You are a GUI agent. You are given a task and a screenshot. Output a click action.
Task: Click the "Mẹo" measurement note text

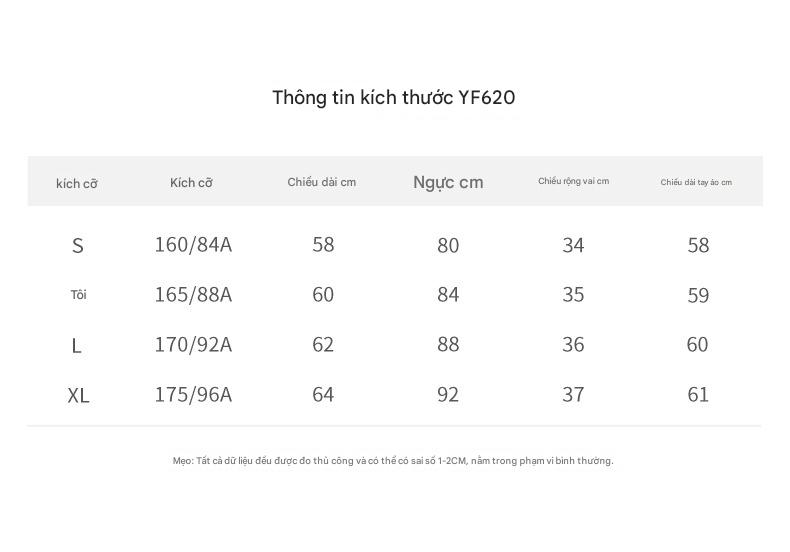(393, 461)
